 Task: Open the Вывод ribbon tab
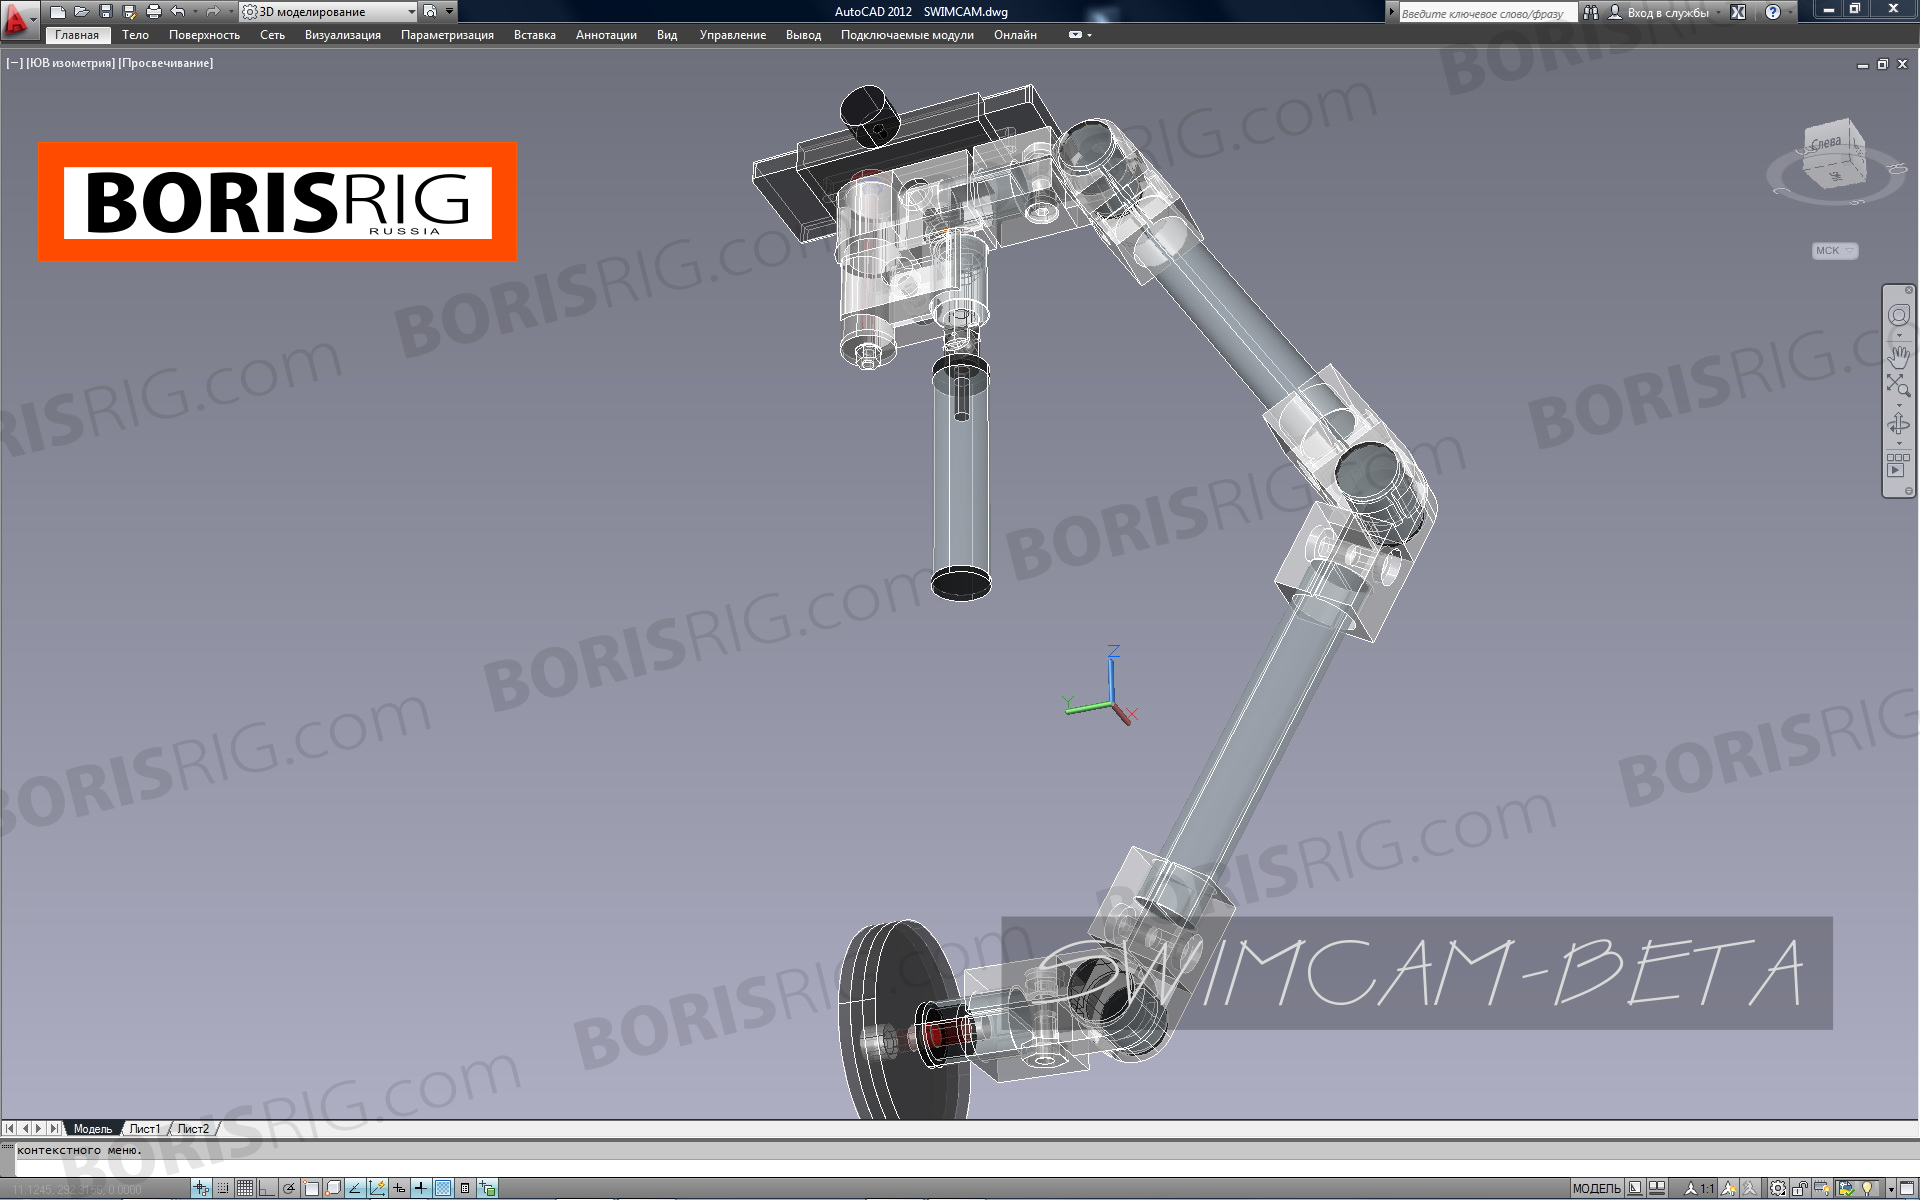tap(803, 35)
